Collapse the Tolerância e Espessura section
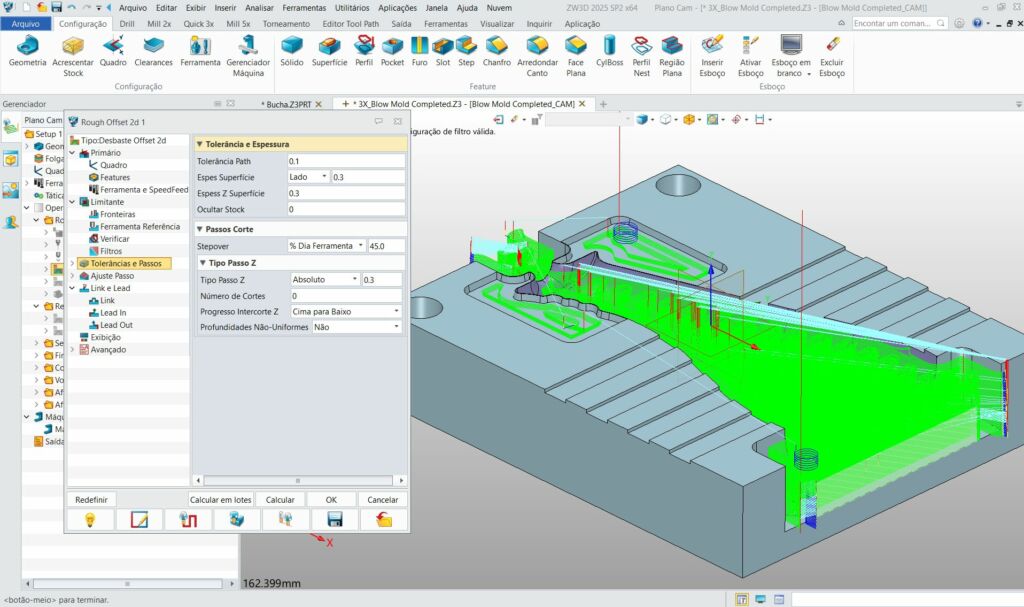Image resolution: width=1024 pixels, height=607 pixels. [200, 144]
